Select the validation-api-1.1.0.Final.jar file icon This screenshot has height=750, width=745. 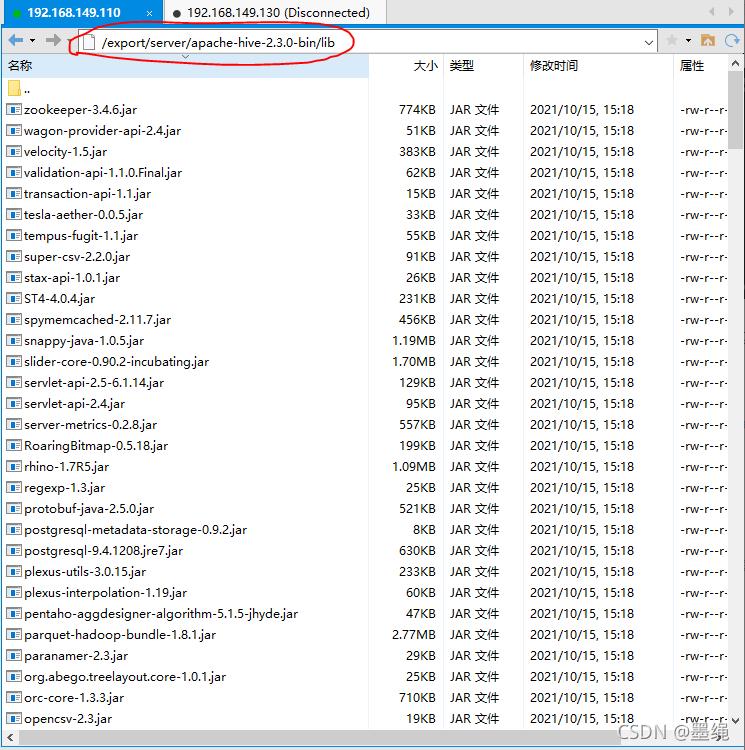[14, 173]
